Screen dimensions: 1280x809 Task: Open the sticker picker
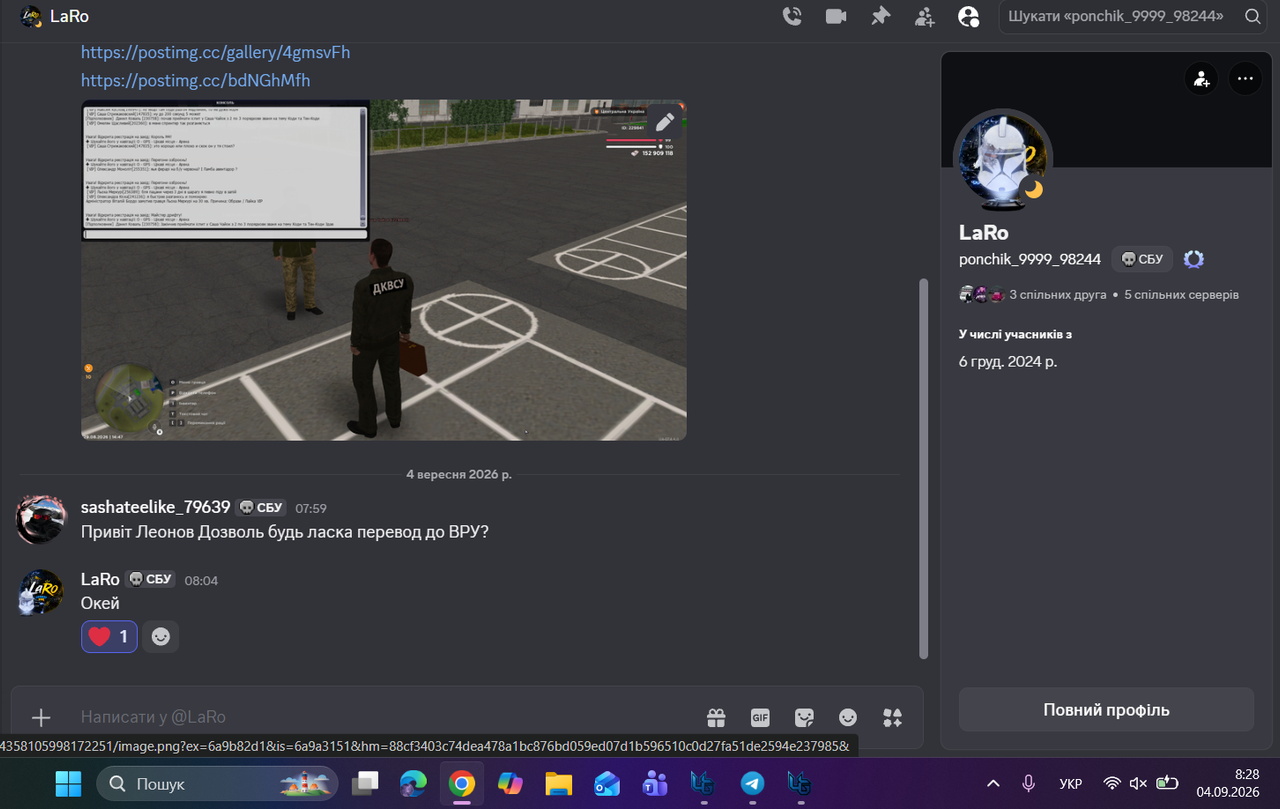point(804,717)
